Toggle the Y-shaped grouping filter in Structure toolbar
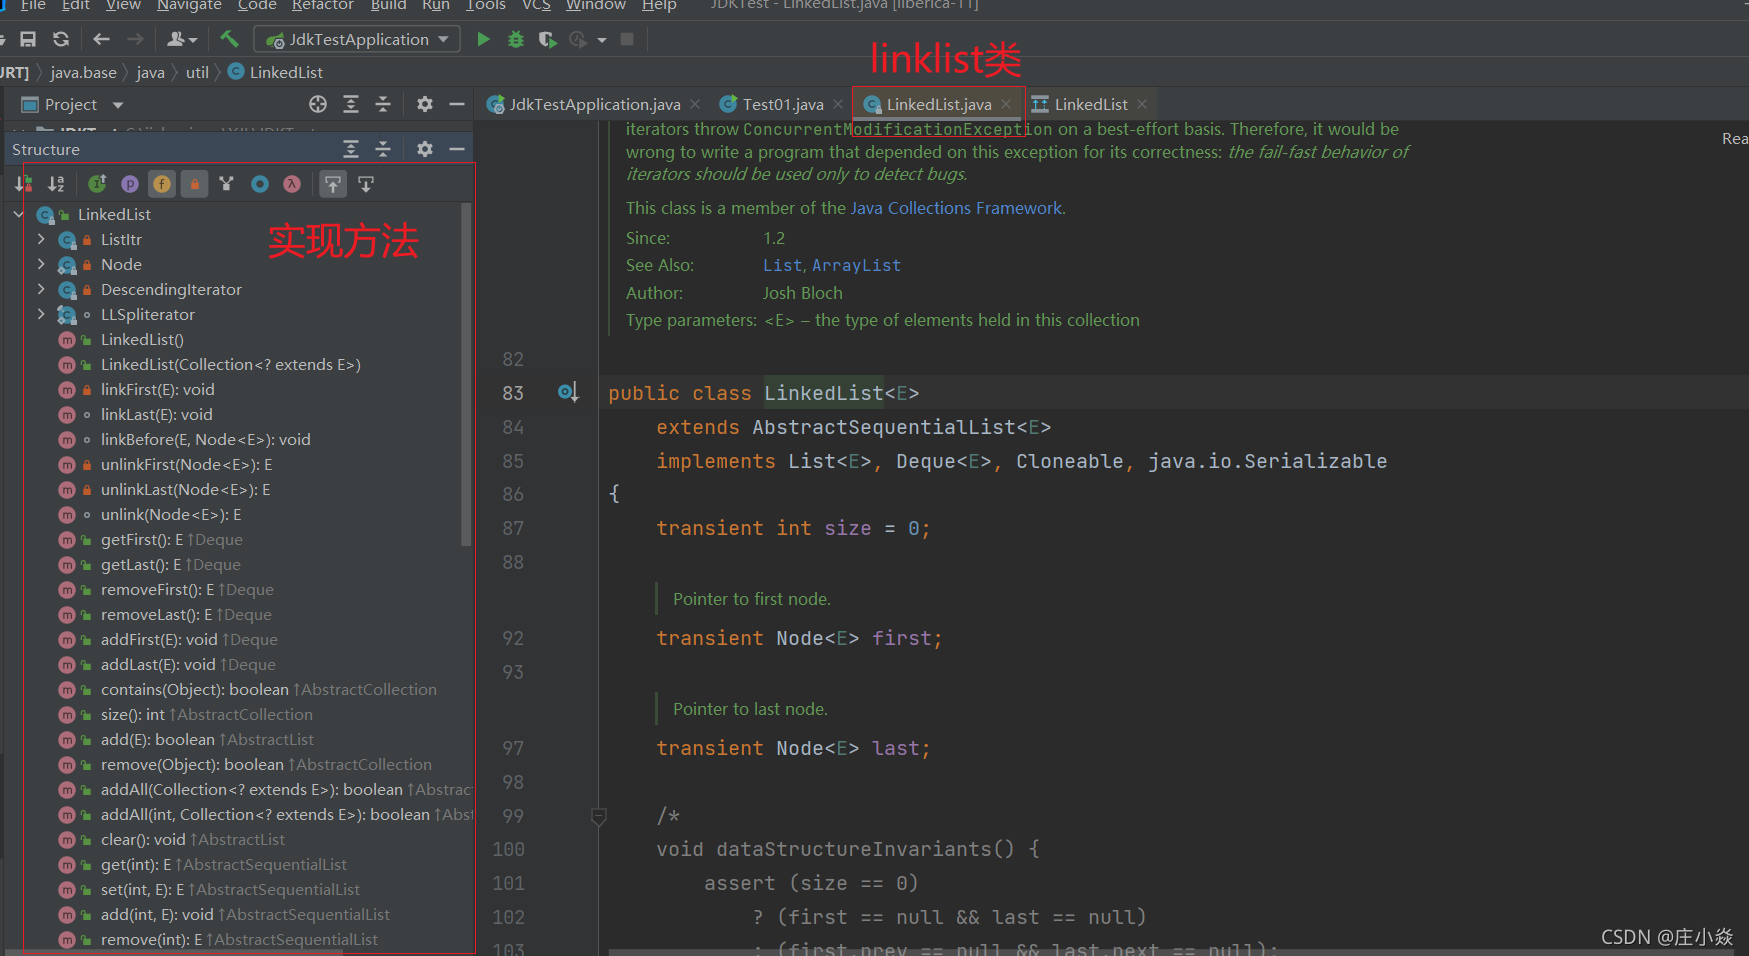This screenshot has height=956, width=1749. pyautogui.click(x=227, y=184)
